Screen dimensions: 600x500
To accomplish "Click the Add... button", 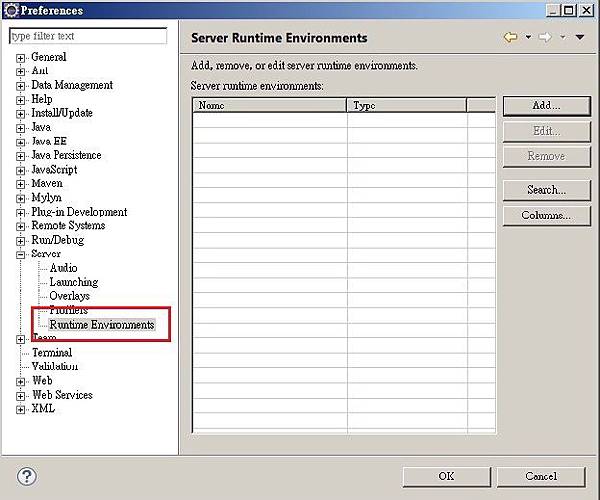I will coord(546,106).
